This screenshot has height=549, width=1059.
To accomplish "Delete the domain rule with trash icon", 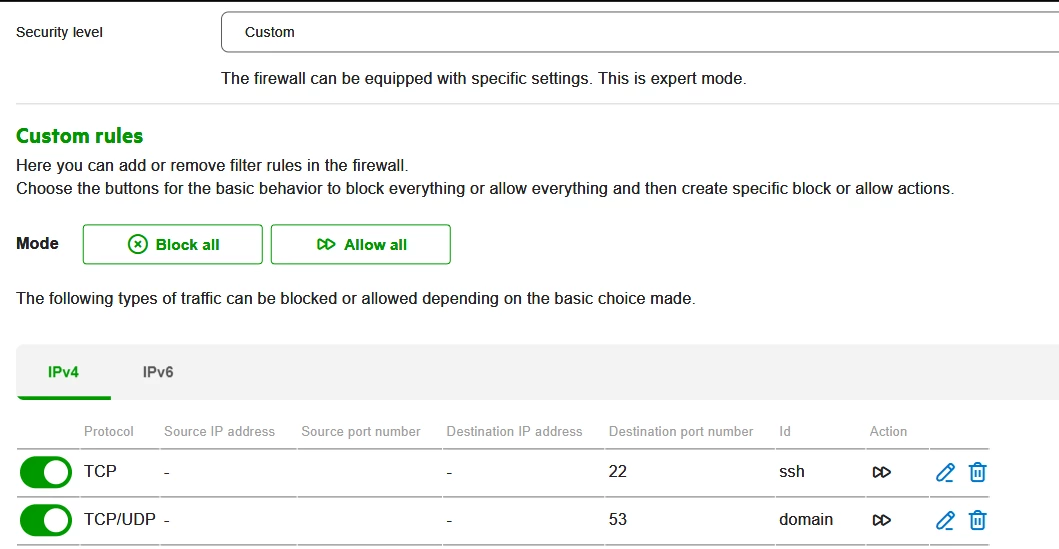I will (978, 520).
